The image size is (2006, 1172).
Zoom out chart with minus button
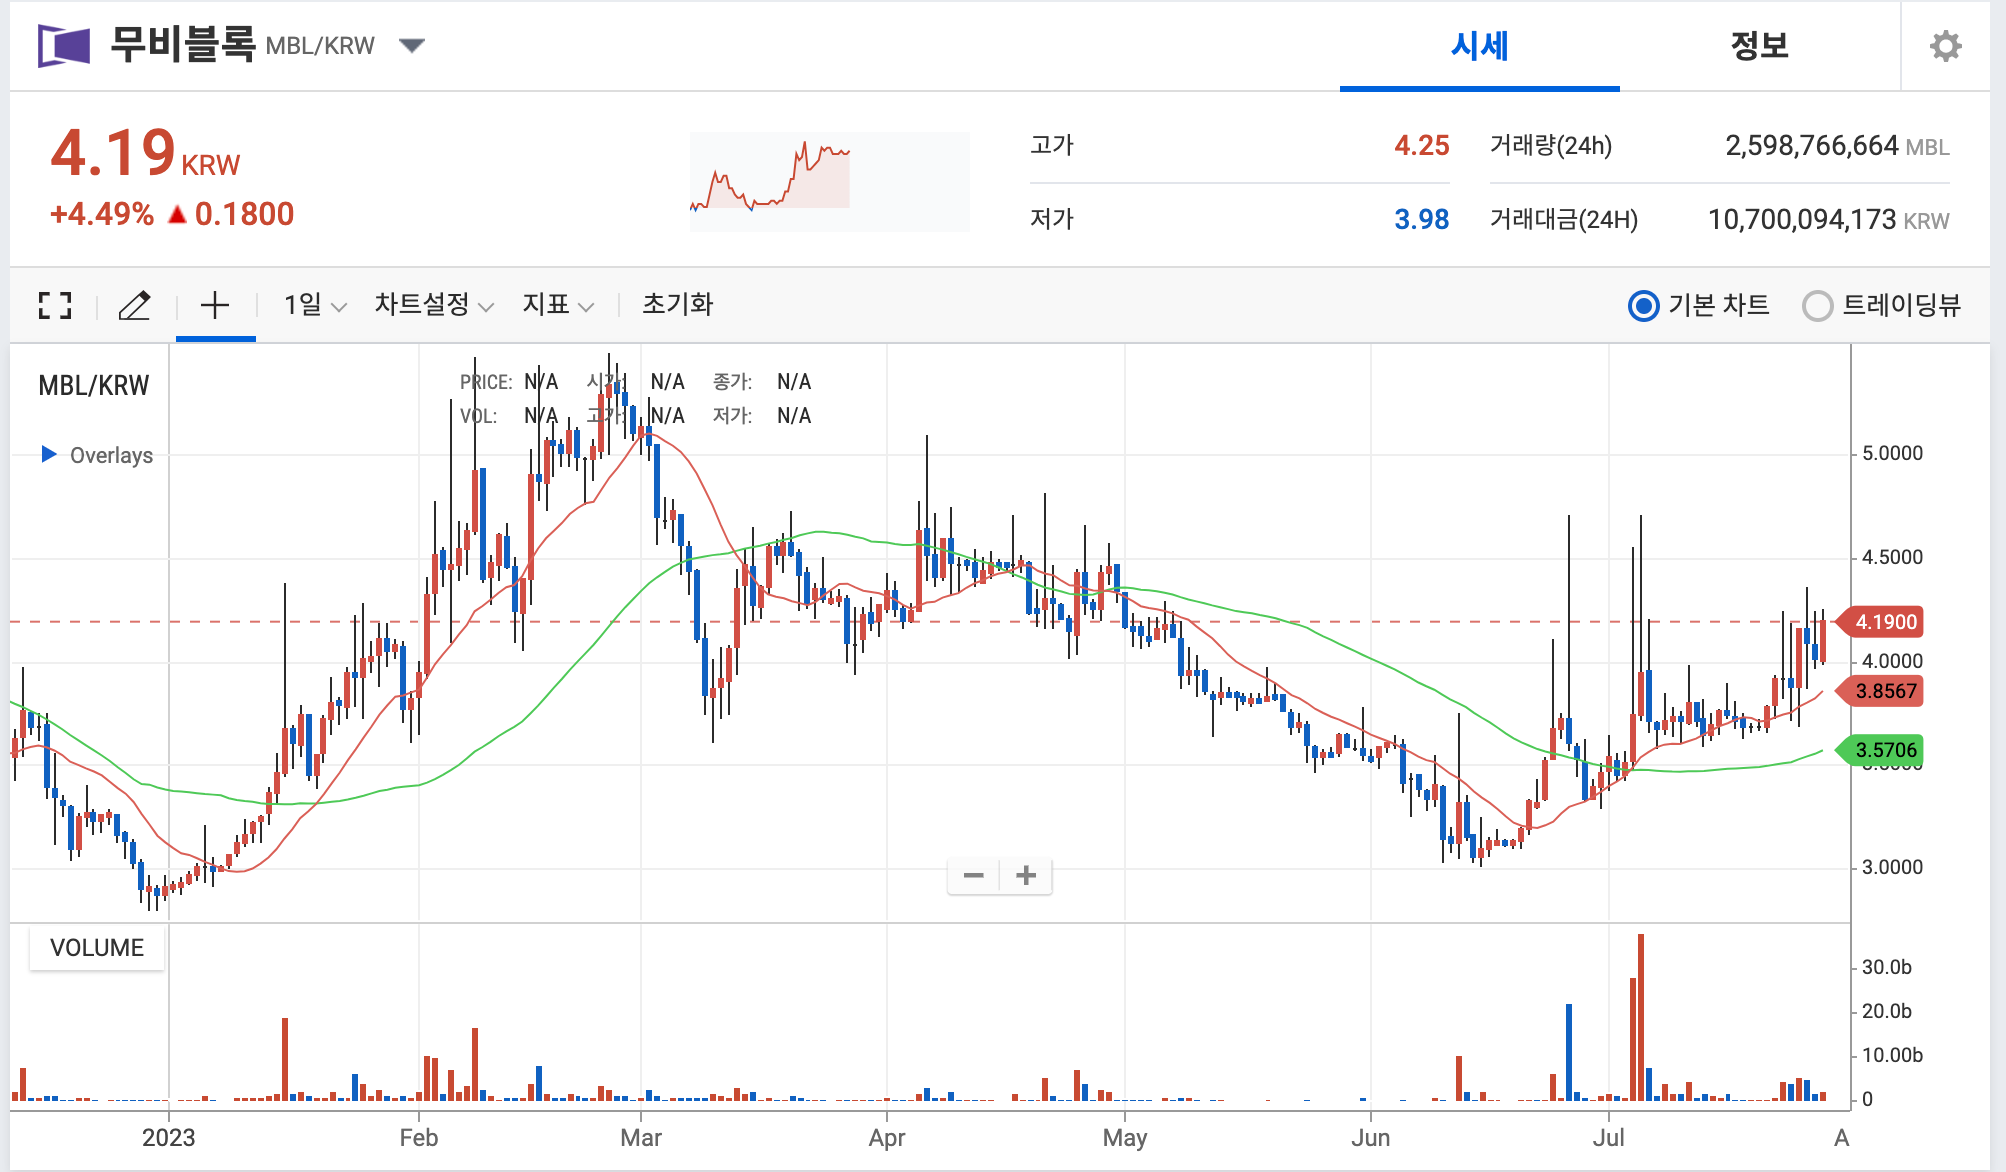coord(973,876)
